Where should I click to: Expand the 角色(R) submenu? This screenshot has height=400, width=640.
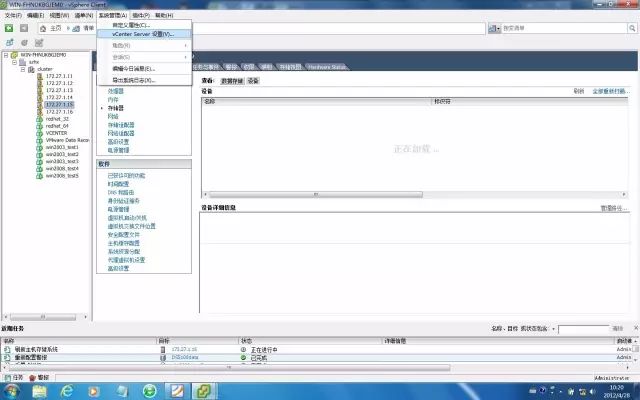144,45
